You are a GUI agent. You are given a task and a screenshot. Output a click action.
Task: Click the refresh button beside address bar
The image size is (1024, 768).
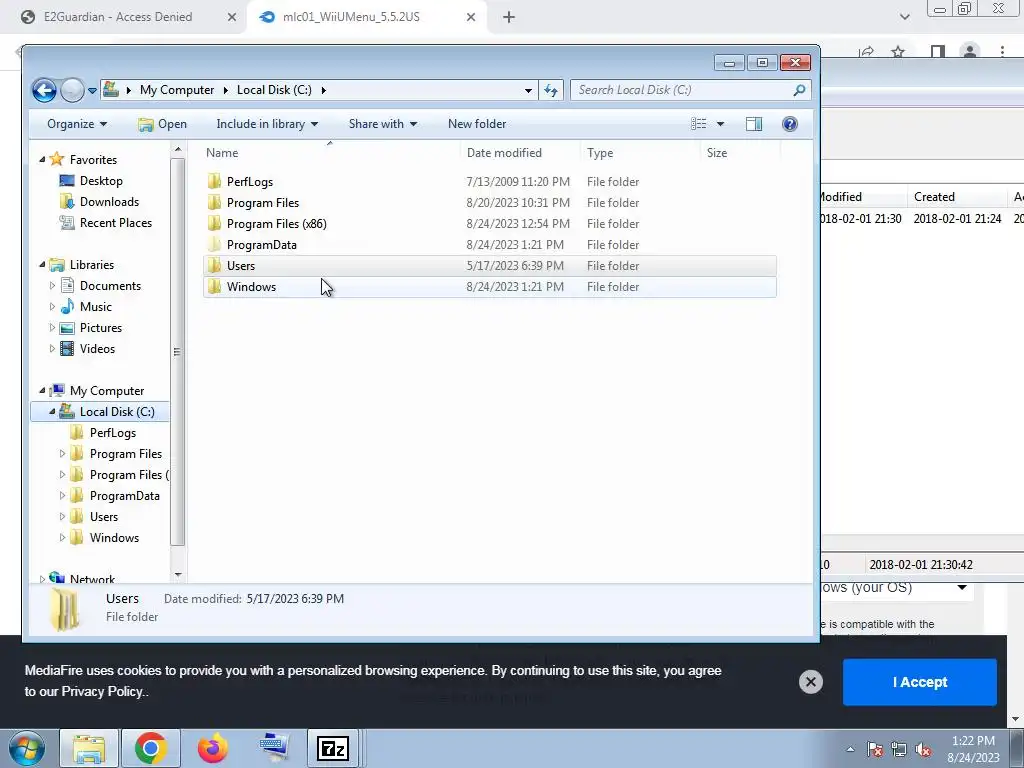pos(551,90)
